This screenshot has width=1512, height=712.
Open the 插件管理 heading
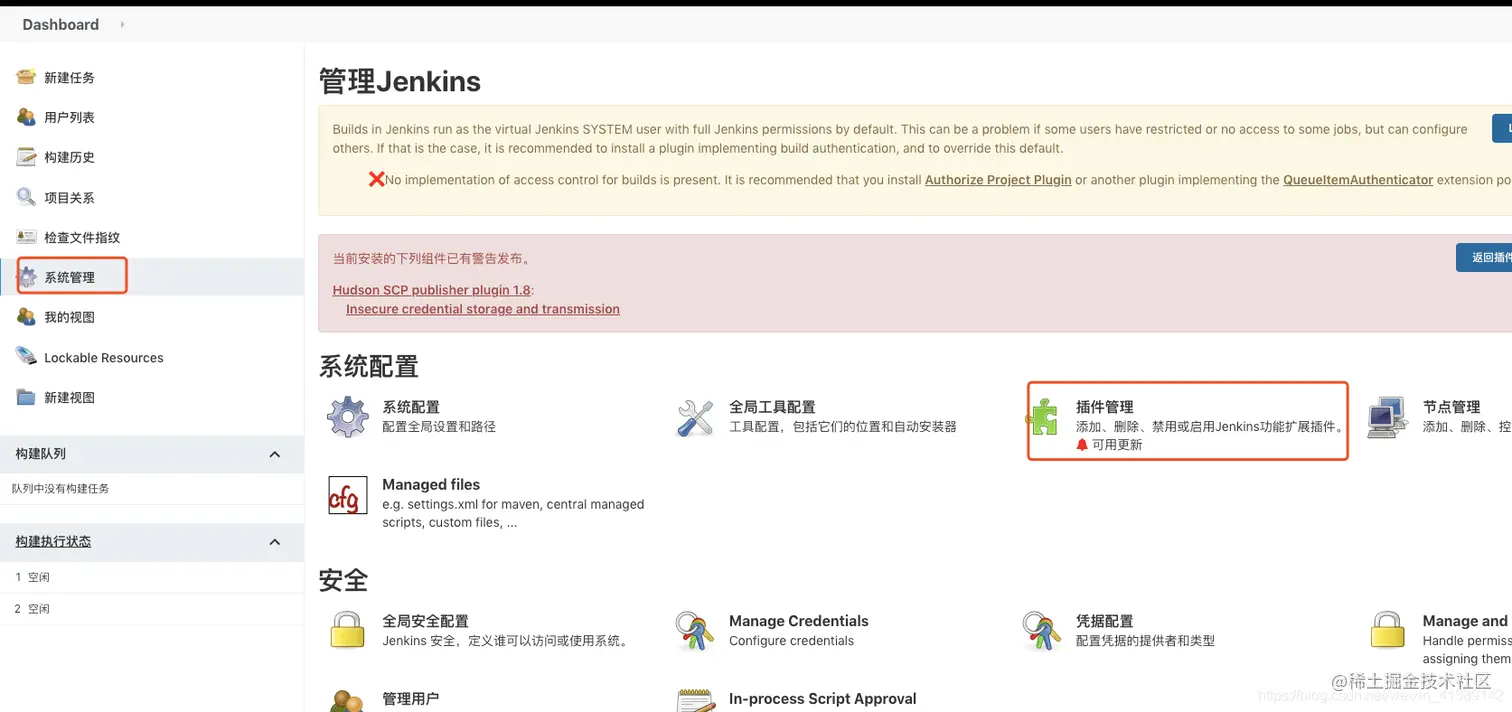tap(1105, 407)
